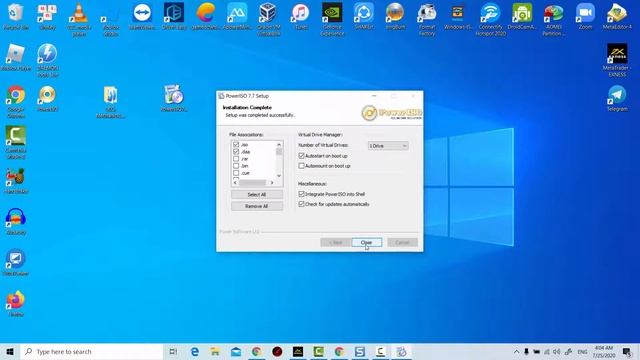Open the clock and date flyout

click(604, 351)
